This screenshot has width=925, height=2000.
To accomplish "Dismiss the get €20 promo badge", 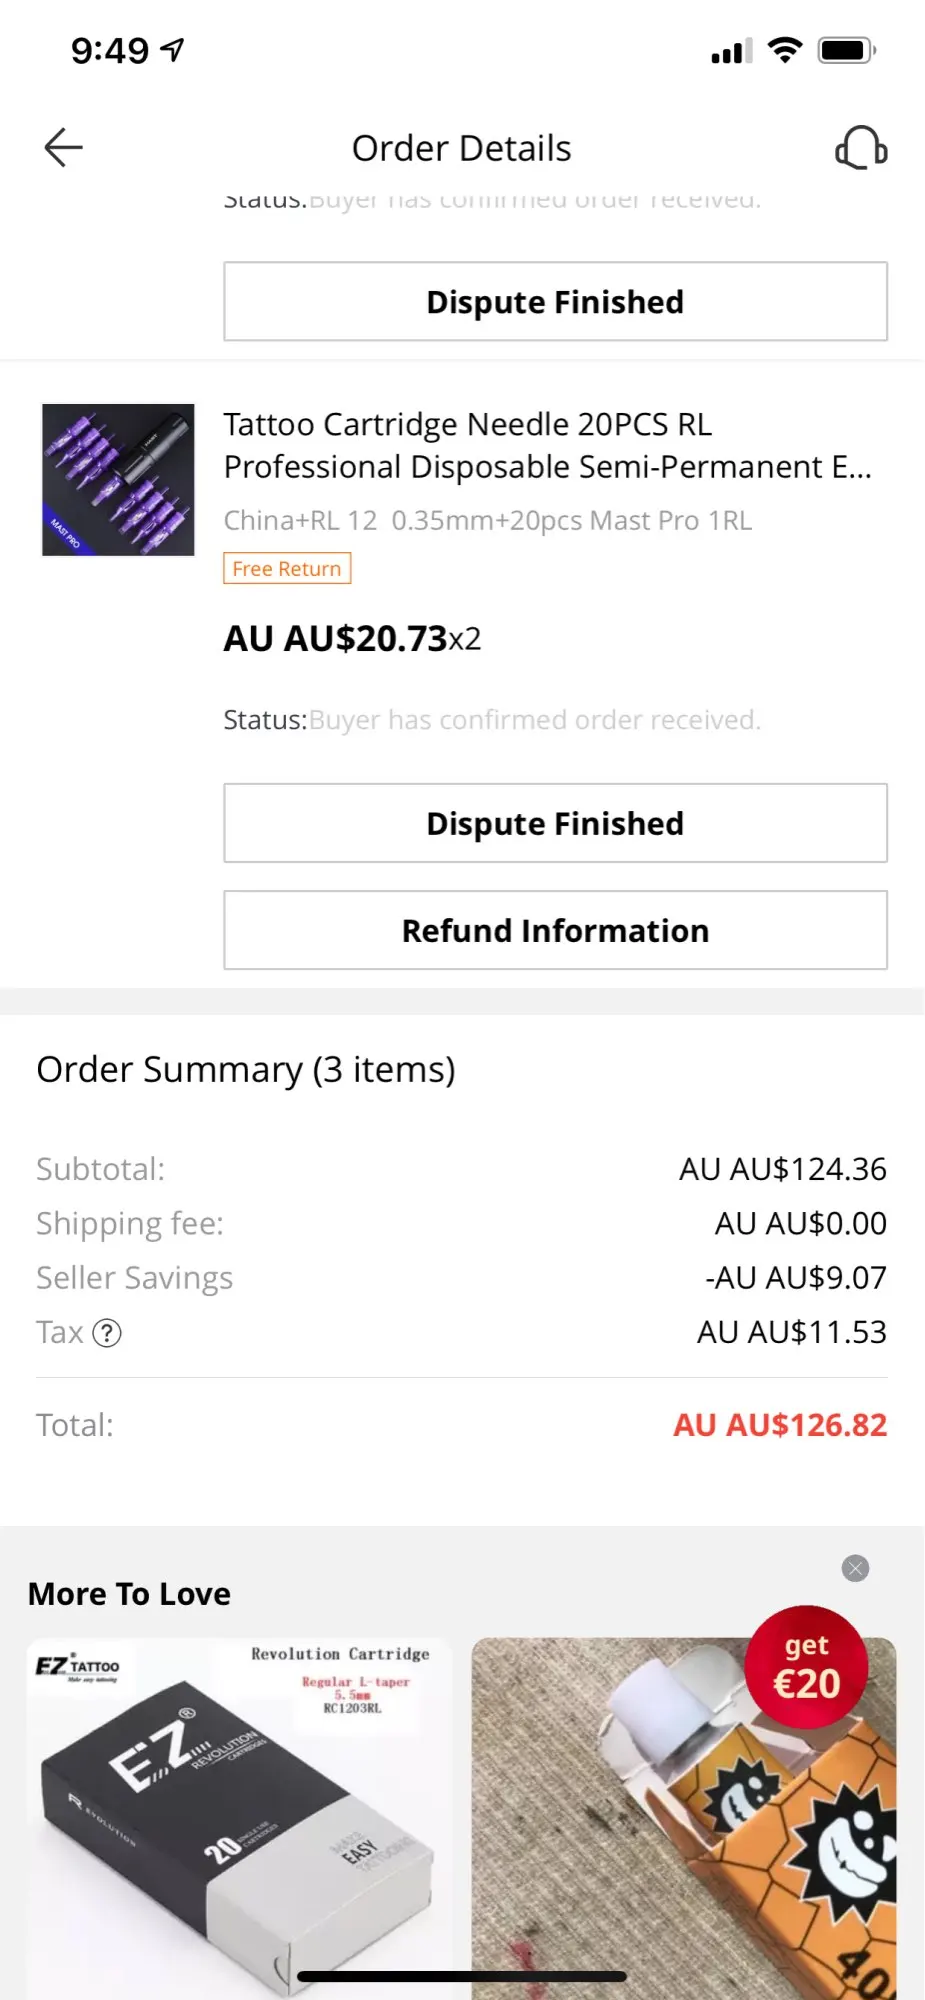I will pyautogui.click(x=855, y=1568).
